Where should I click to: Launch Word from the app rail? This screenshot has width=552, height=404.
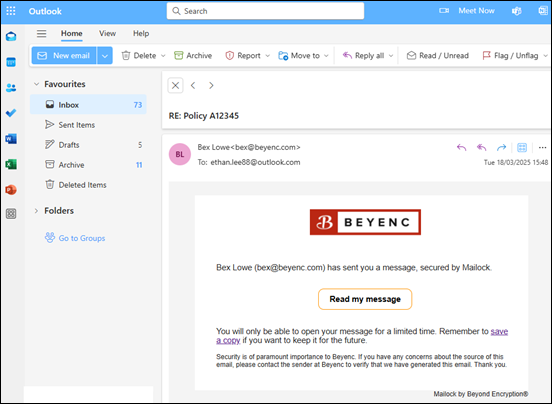click(x=11, y=139)
